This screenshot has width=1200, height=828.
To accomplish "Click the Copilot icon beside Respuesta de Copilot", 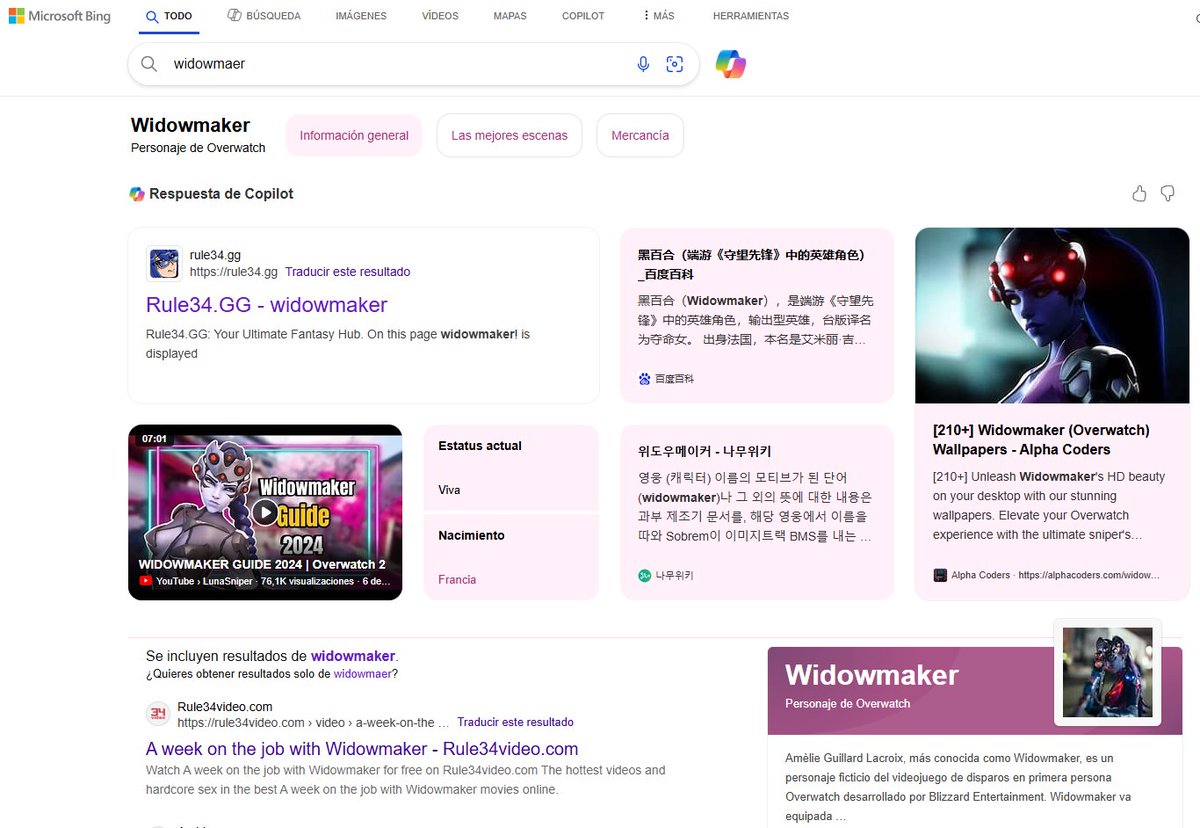I will click(x=137, y=194).
